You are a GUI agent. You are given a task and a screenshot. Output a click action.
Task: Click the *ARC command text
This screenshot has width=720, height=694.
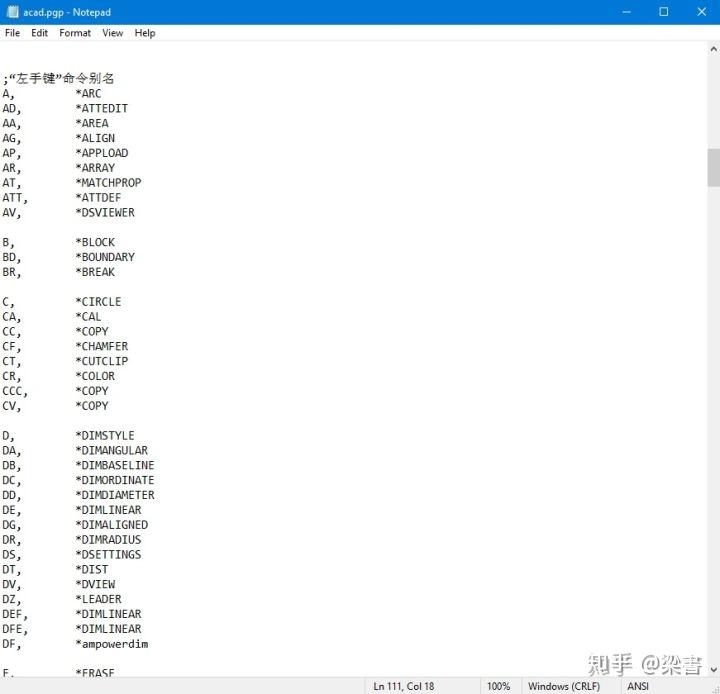[88, 94]
